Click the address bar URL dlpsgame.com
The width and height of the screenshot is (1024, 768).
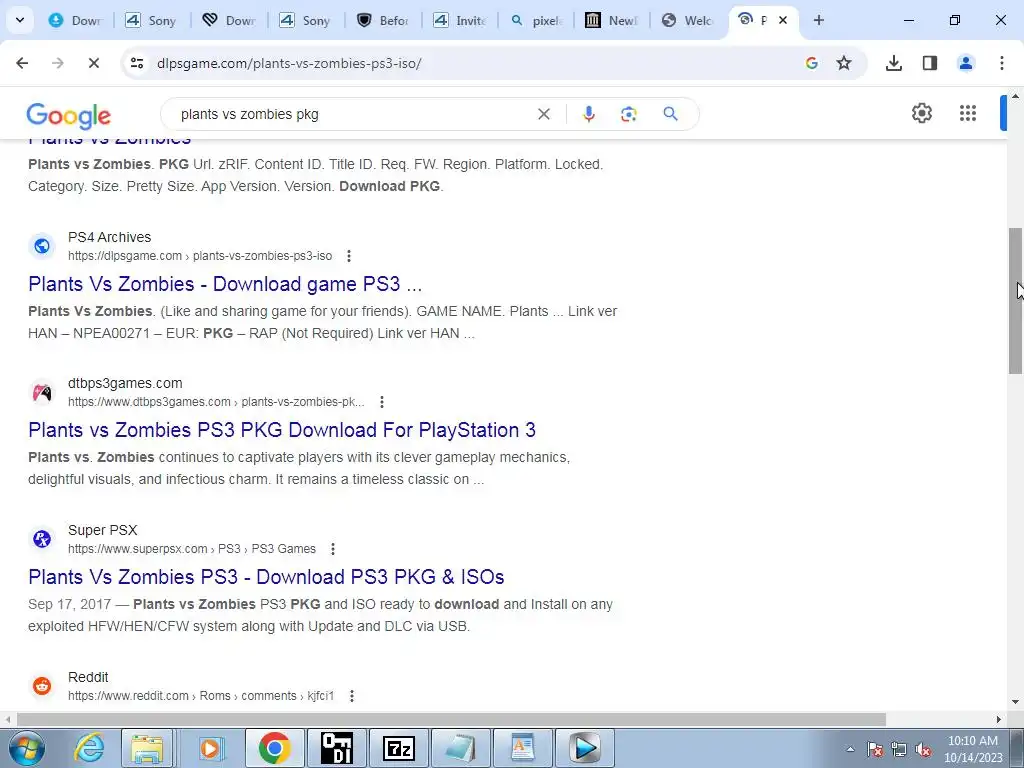coord(289,63)
